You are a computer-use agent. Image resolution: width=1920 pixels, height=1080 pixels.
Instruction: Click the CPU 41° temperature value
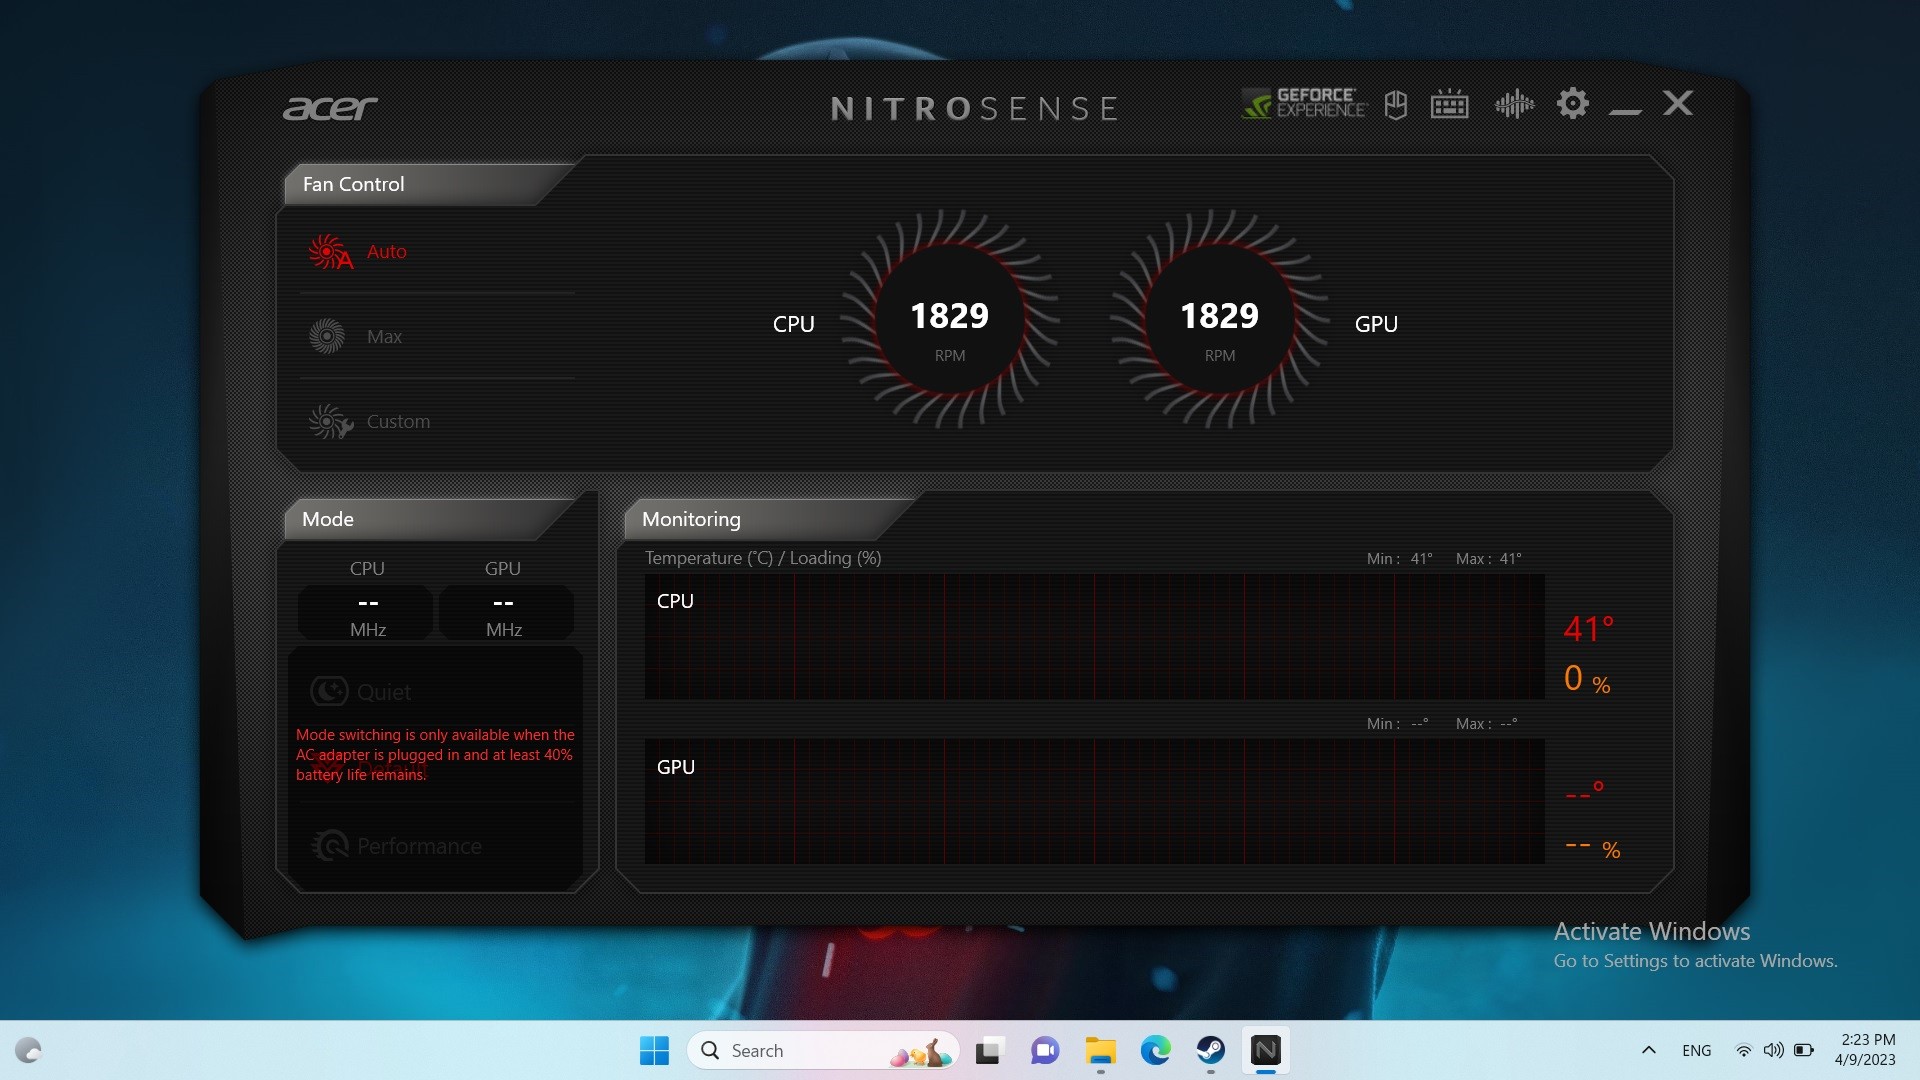click(1589, 629)
